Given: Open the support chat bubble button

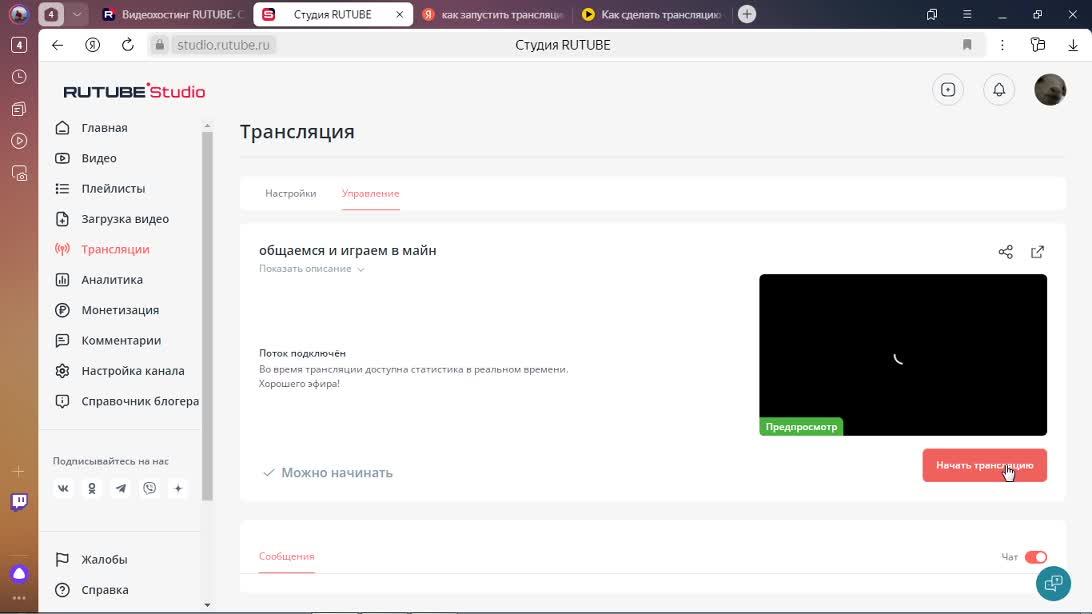Looking at the screenshot, I should coord(1053,583).
